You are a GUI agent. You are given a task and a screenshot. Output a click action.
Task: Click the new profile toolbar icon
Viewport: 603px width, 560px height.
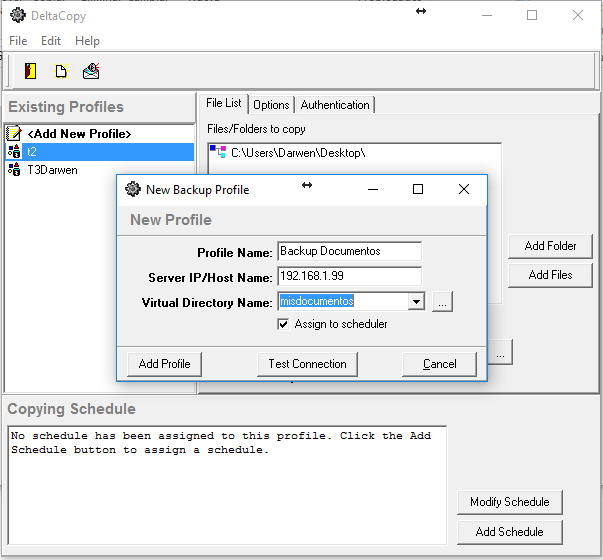tap(61, 71)
